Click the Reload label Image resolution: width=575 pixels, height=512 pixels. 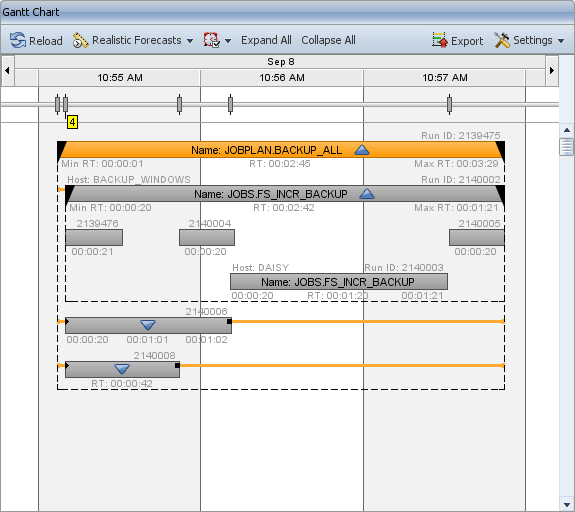pyautogui.click(x=46, y=41)
